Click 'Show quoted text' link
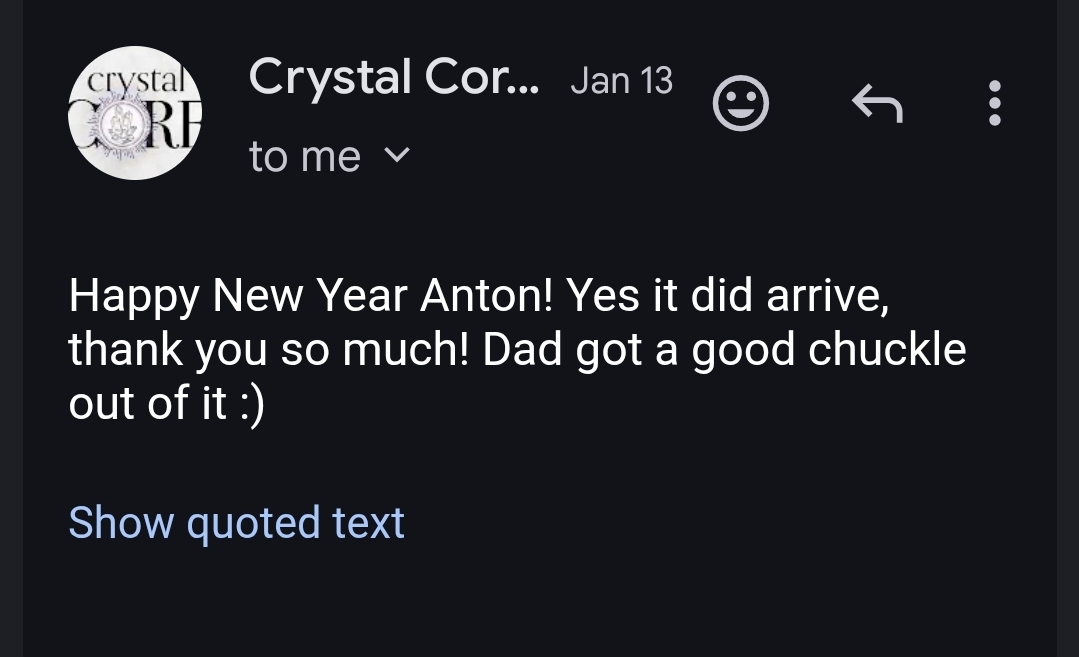1079x657 pixels. coord(237,523)
